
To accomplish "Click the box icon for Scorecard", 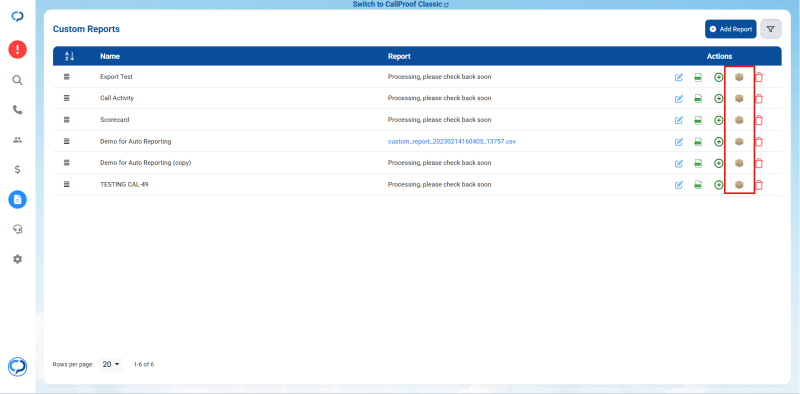I will tap(739, 120).
